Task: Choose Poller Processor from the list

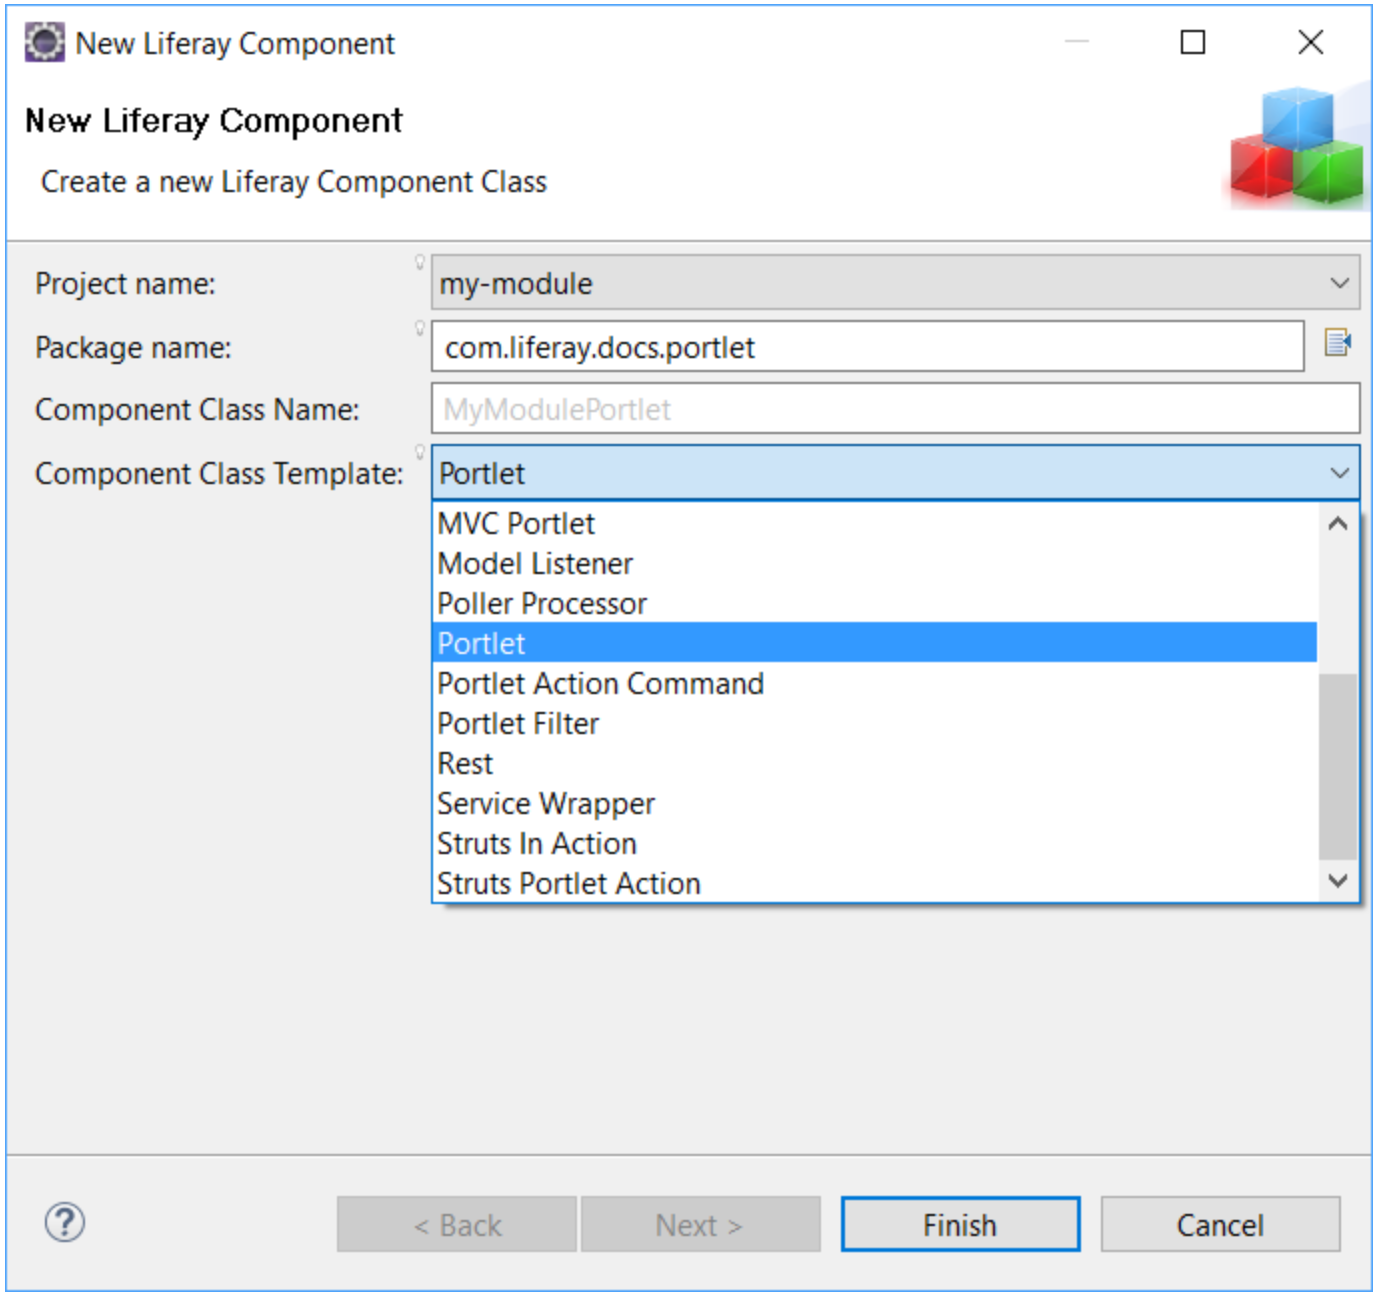Action: click(875, 603)
